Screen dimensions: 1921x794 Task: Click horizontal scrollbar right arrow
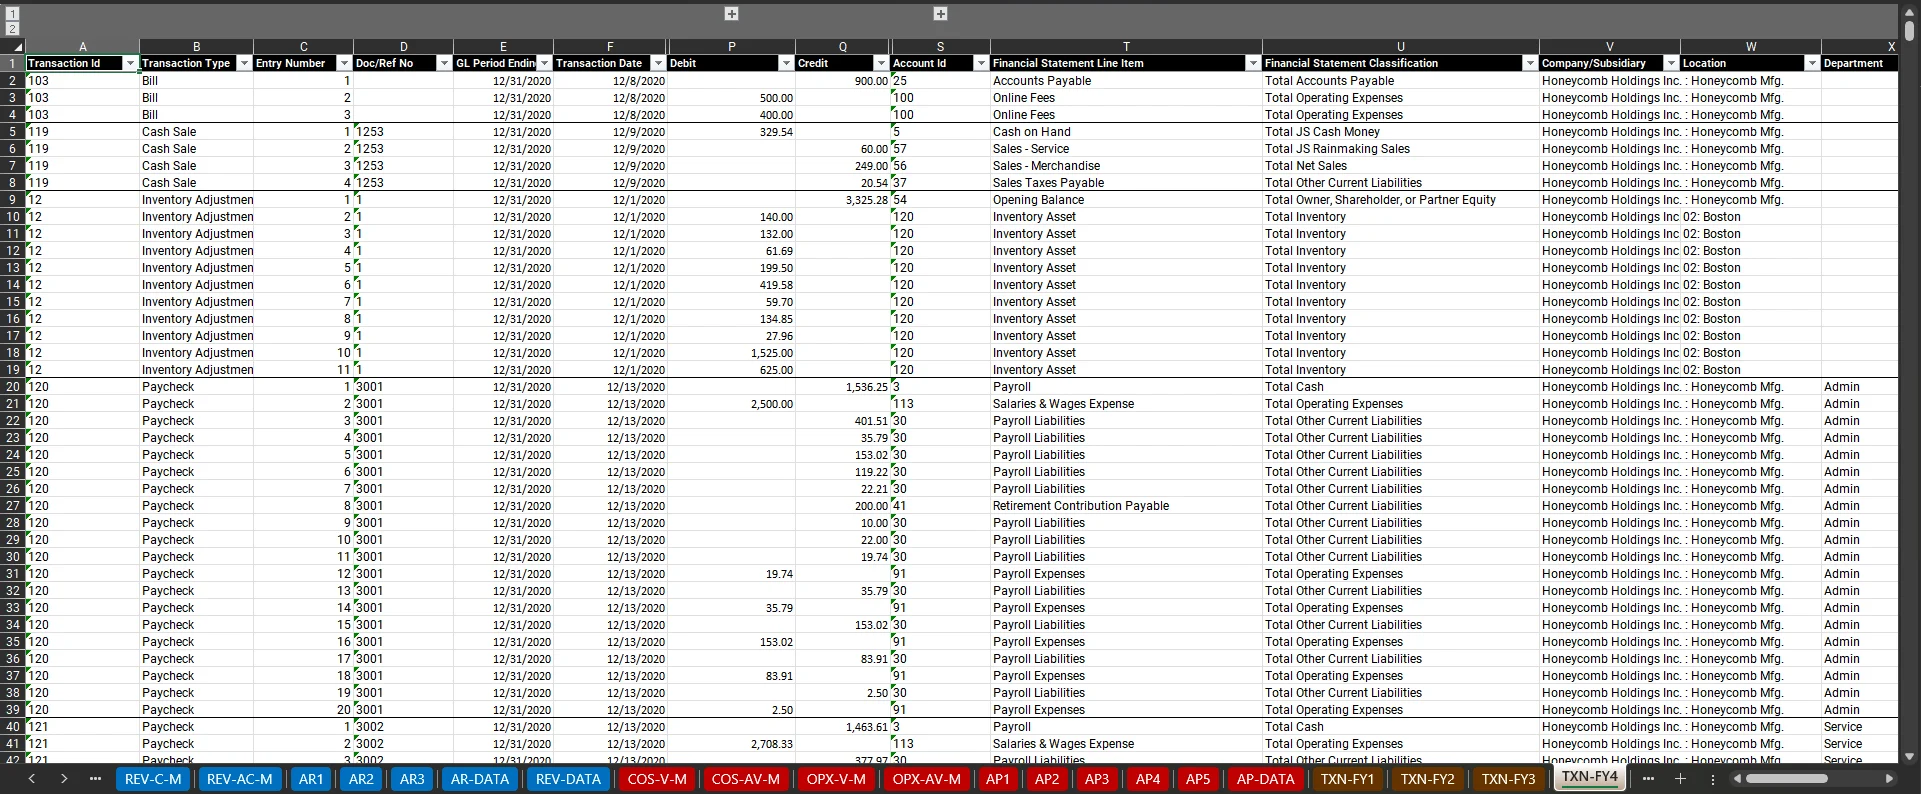tap(1889, 778)
